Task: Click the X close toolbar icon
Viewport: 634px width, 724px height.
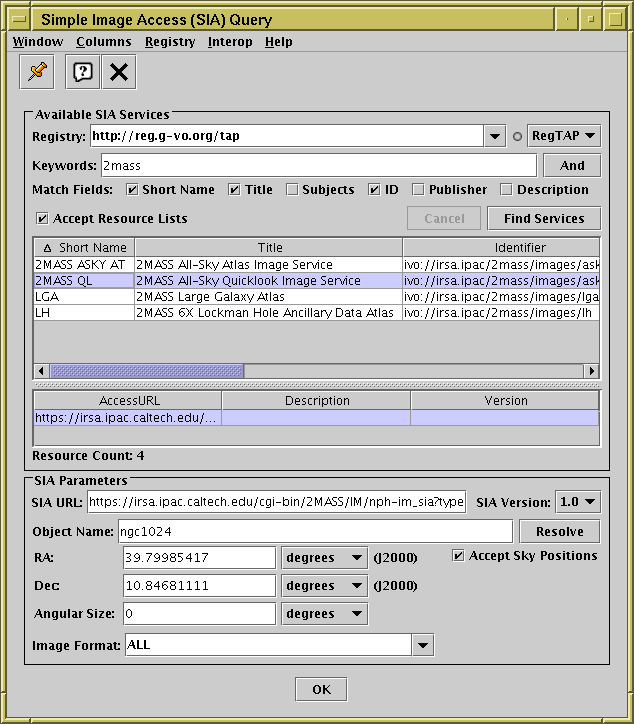Action: (x=119, y=72)
